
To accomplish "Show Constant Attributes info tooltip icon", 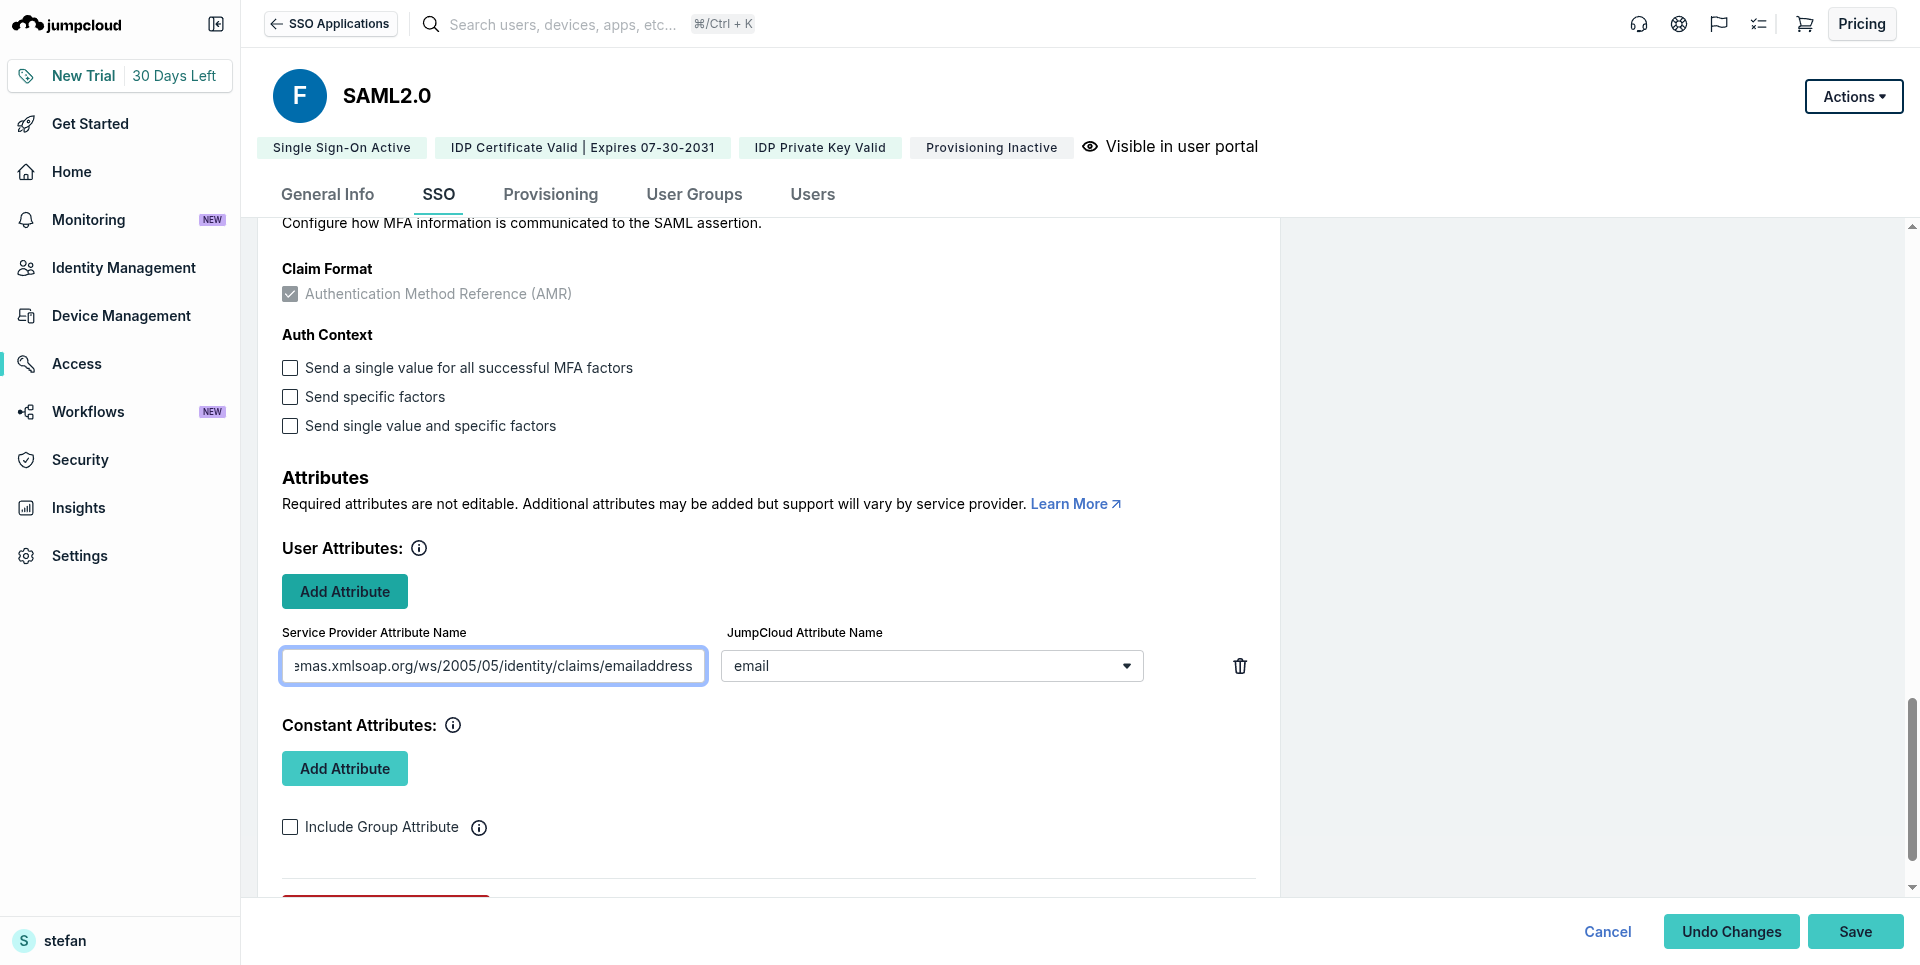I will pyautogui.click(x=453, y=725).
